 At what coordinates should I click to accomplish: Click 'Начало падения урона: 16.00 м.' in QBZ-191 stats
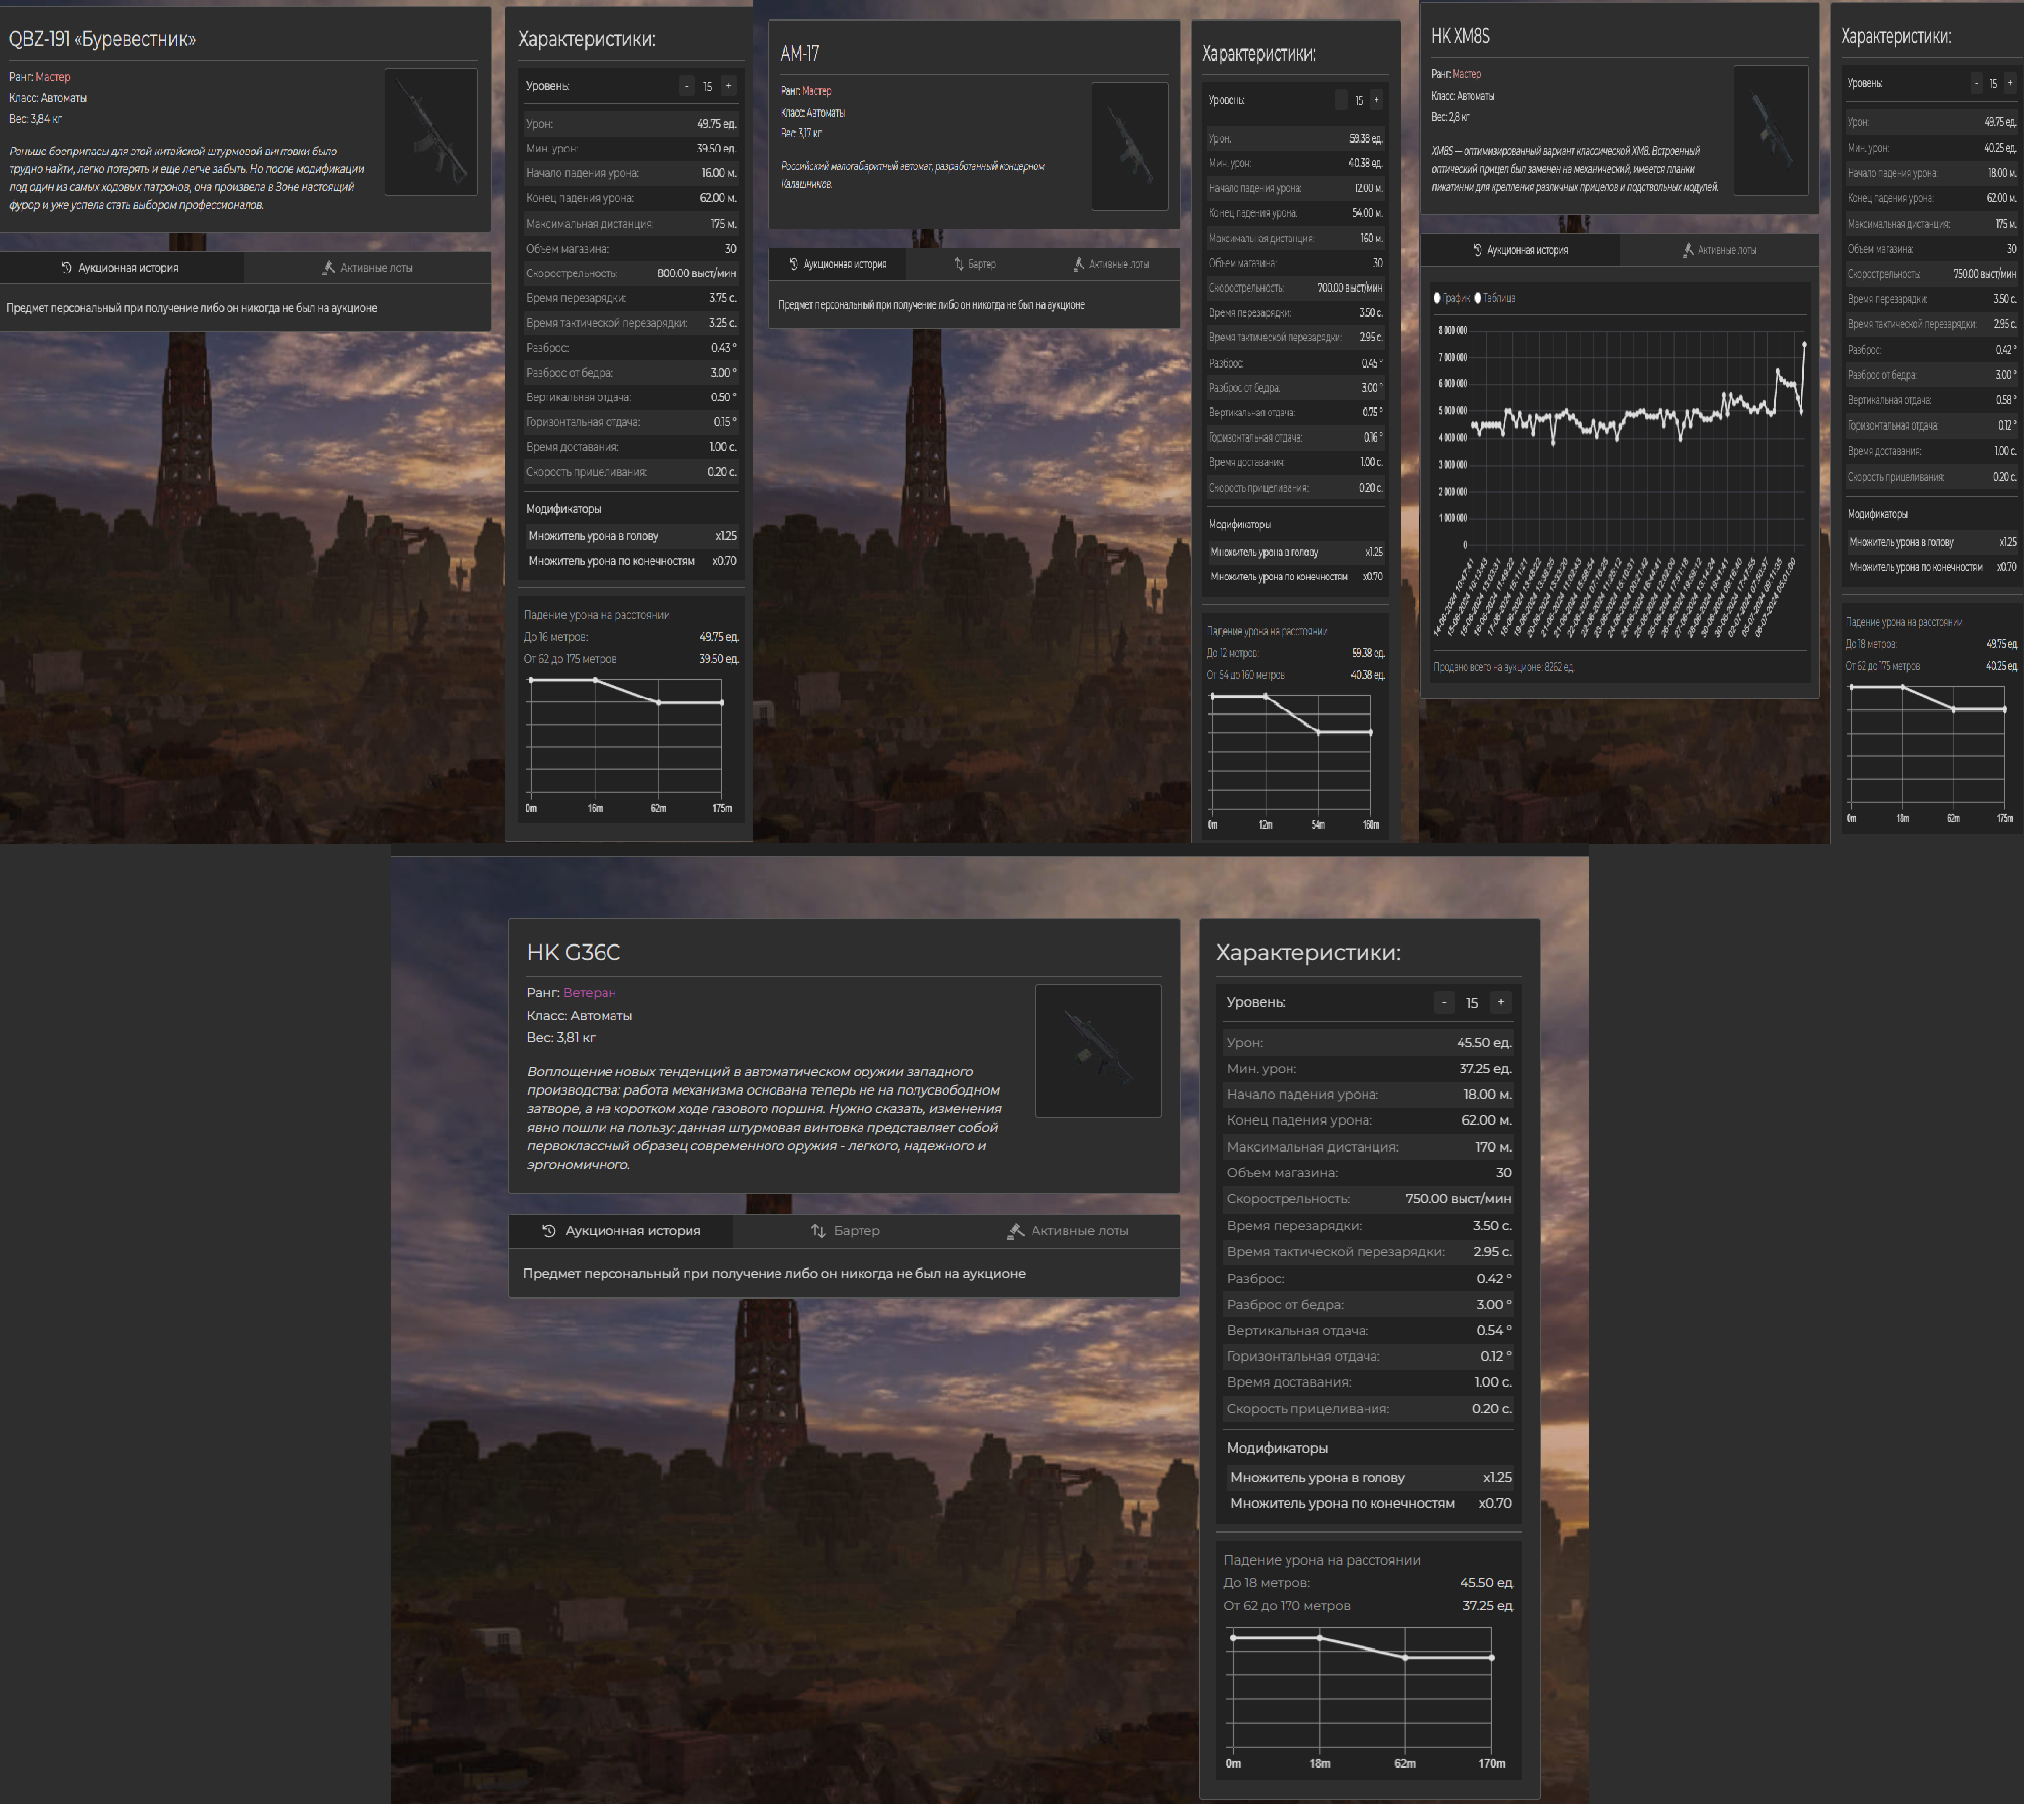631,173
